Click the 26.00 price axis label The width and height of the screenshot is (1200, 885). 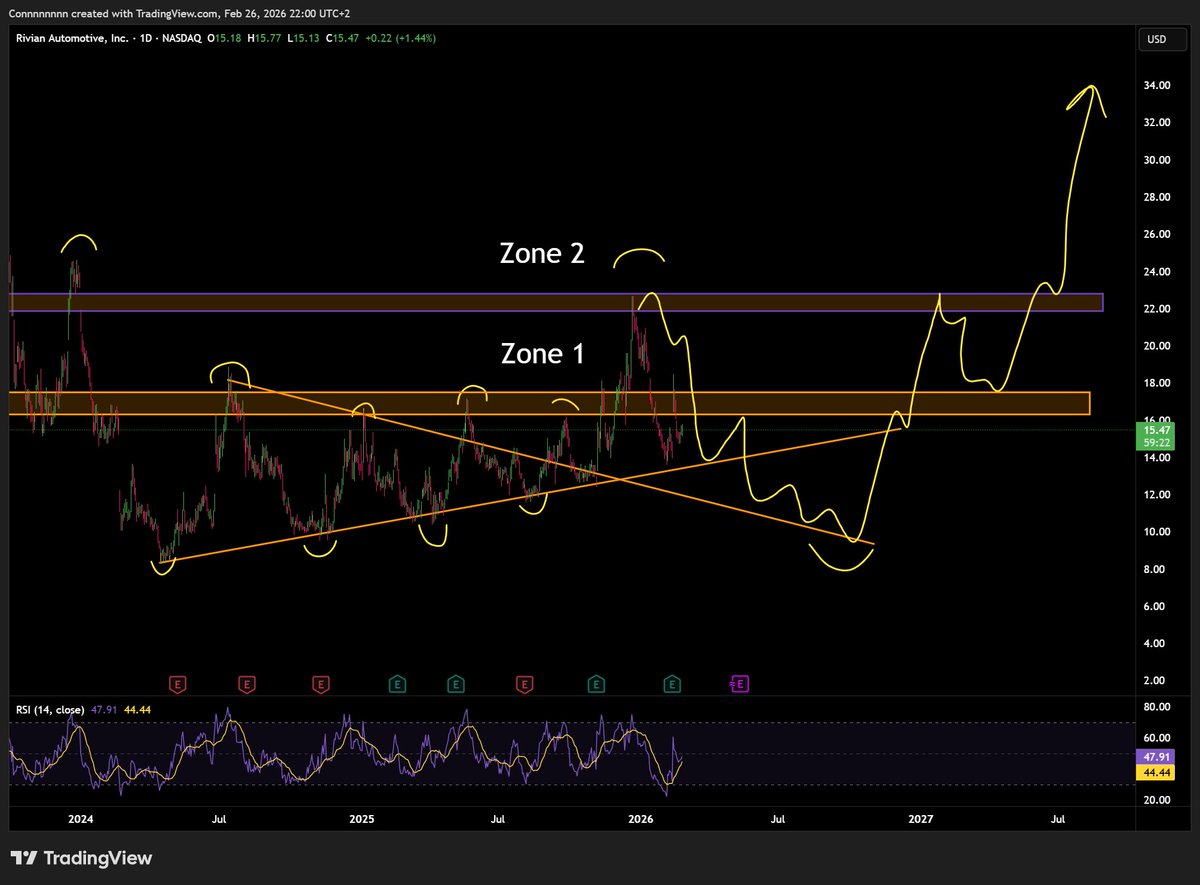[x=1157, y=234]
